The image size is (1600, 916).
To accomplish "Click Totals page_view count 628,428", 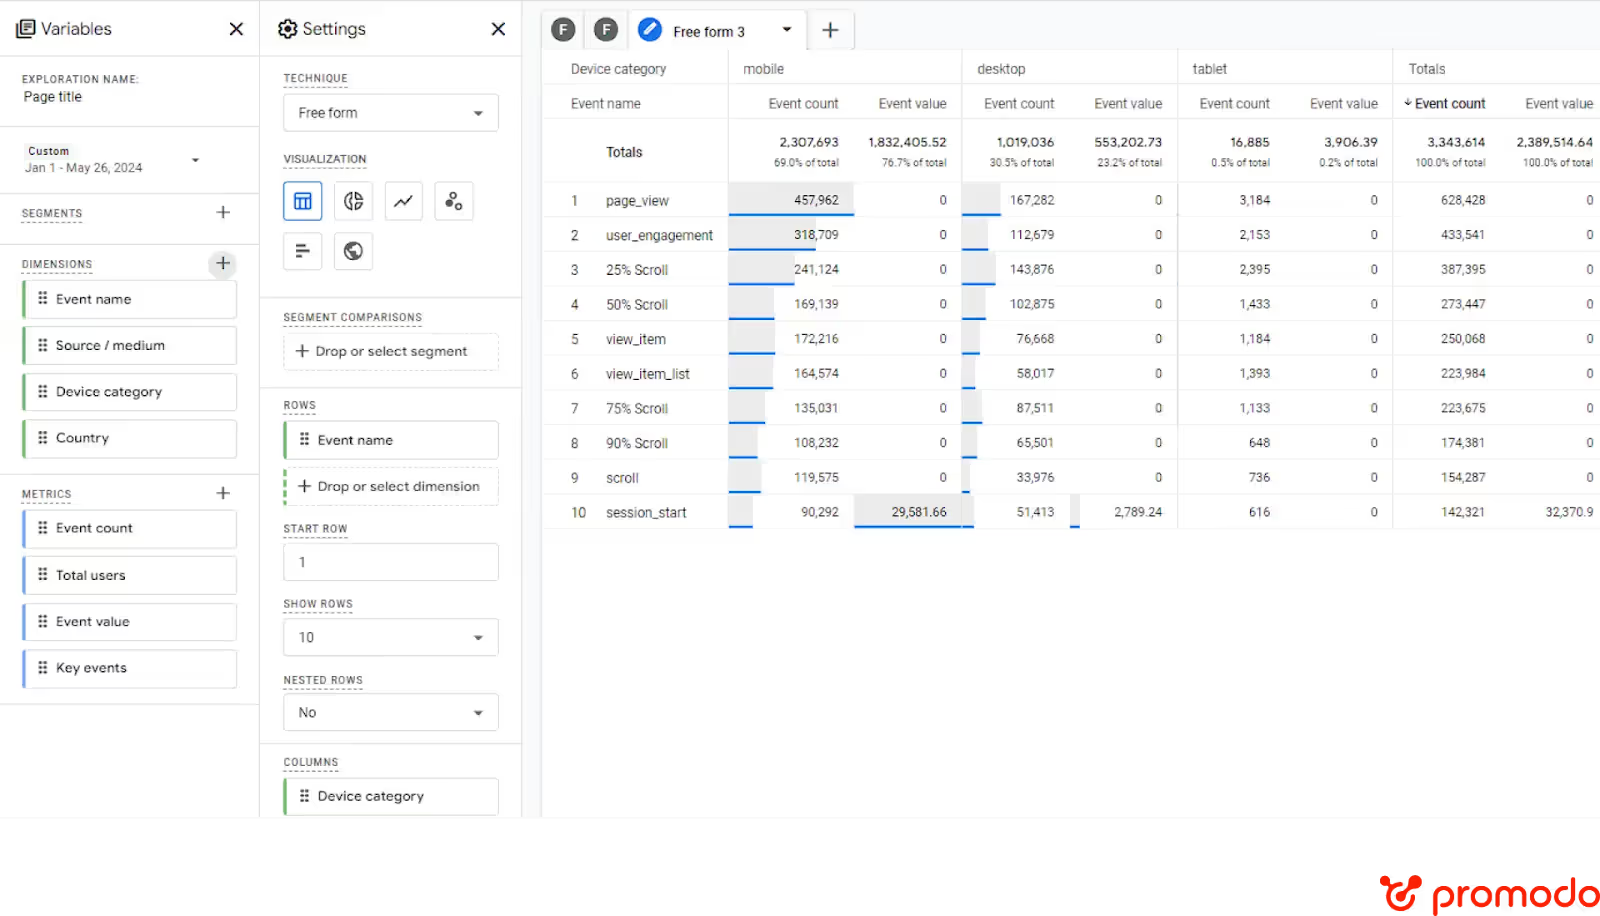I will [1463, 200].
